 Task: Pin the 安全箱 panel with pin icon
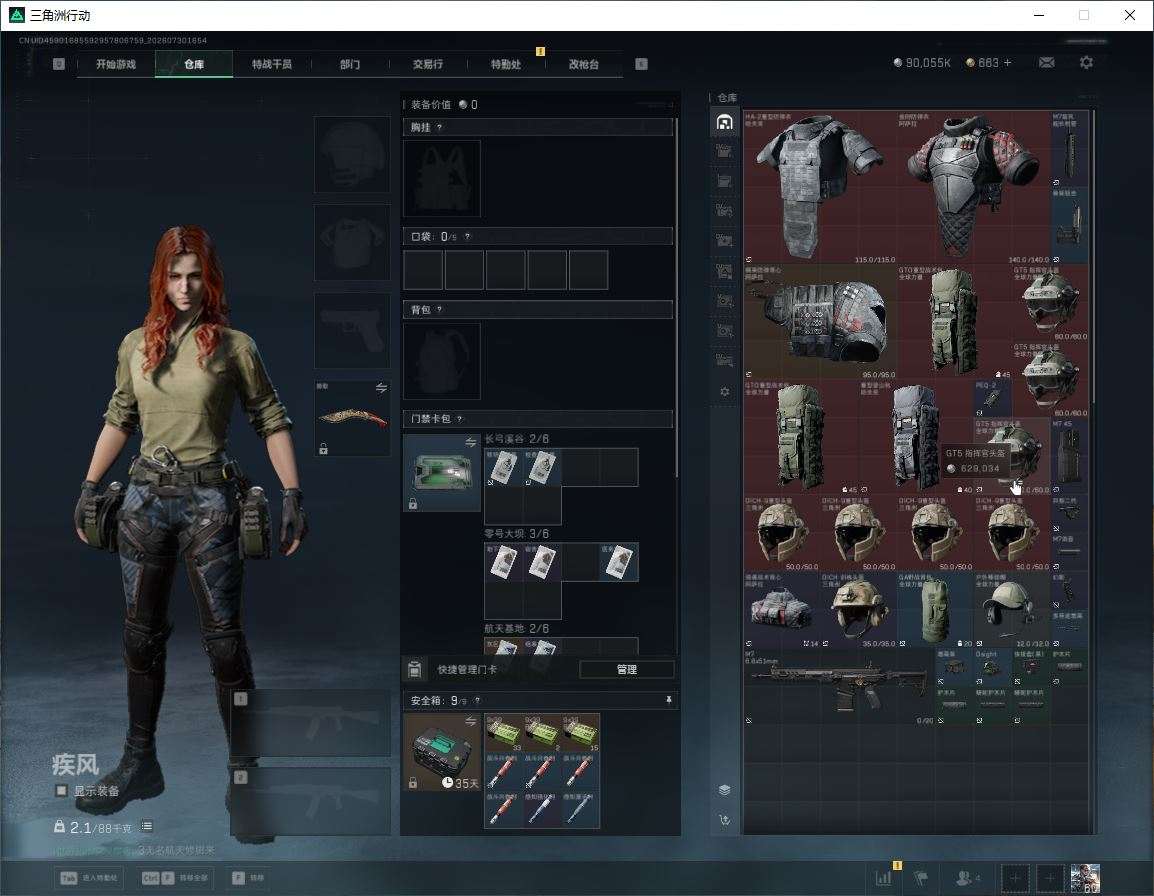click(x=668, y=700)
